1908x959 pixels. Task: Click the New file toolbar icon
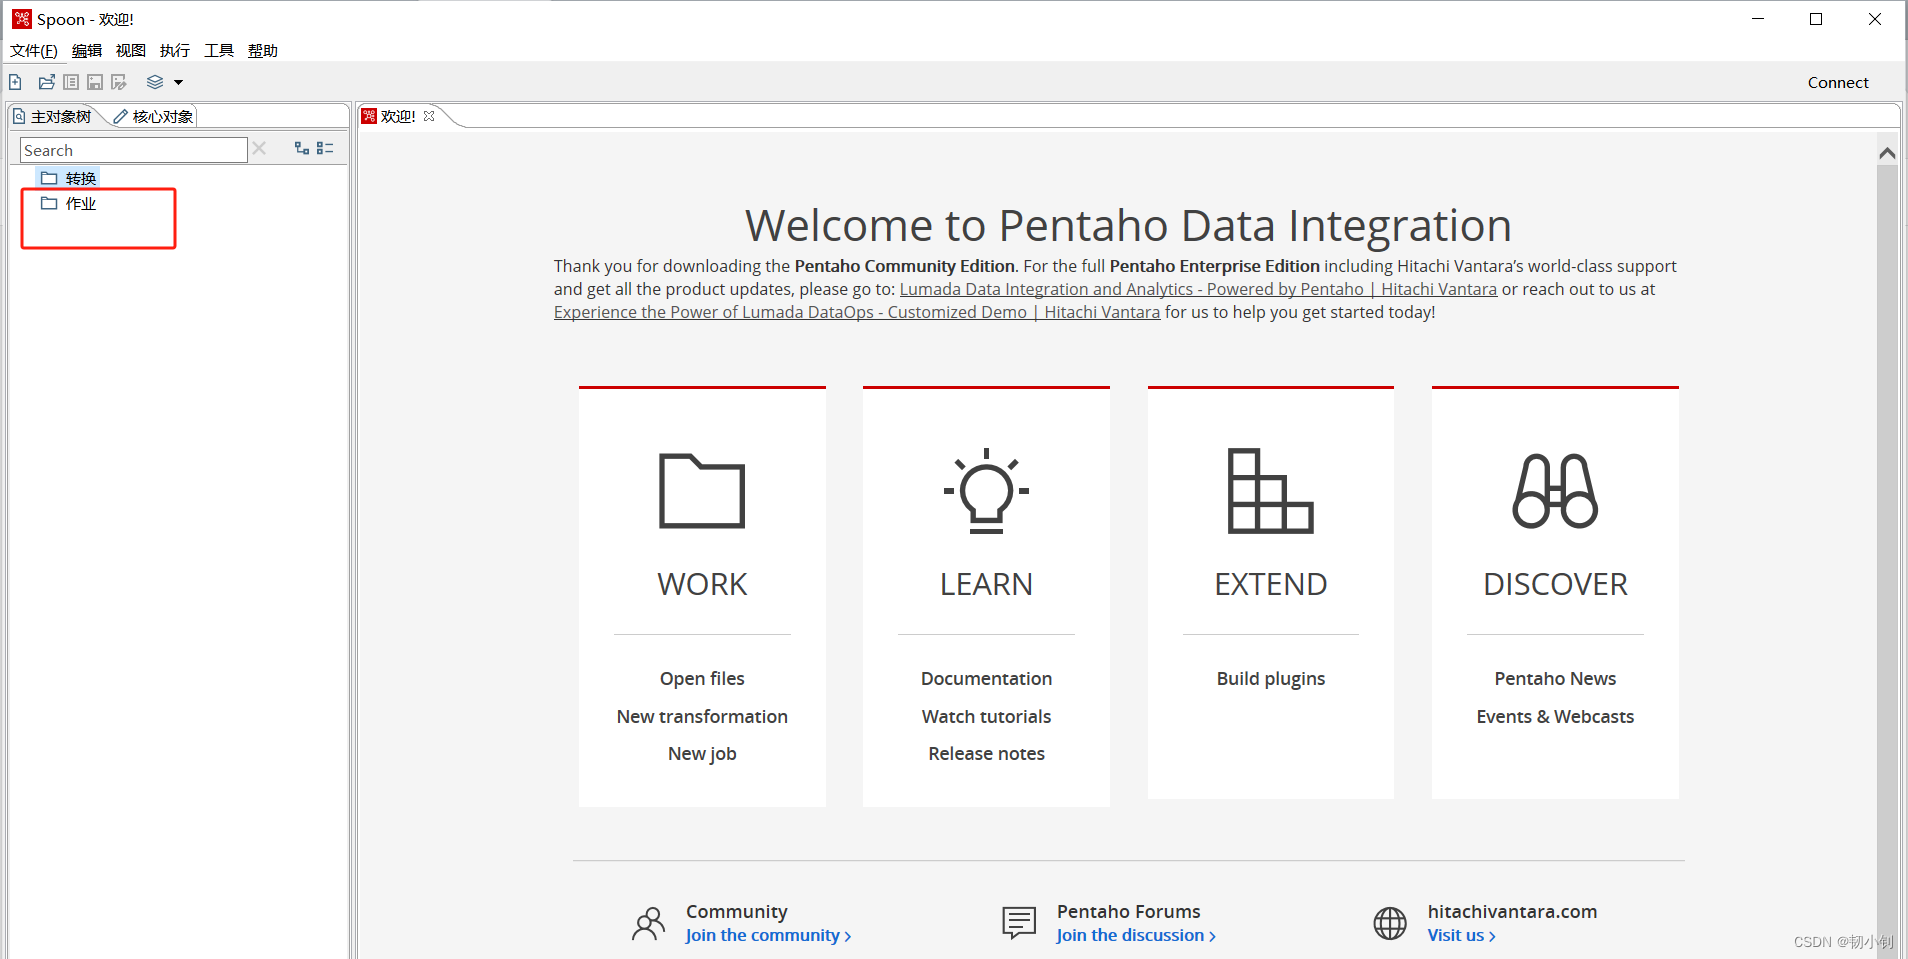(15, 82)
